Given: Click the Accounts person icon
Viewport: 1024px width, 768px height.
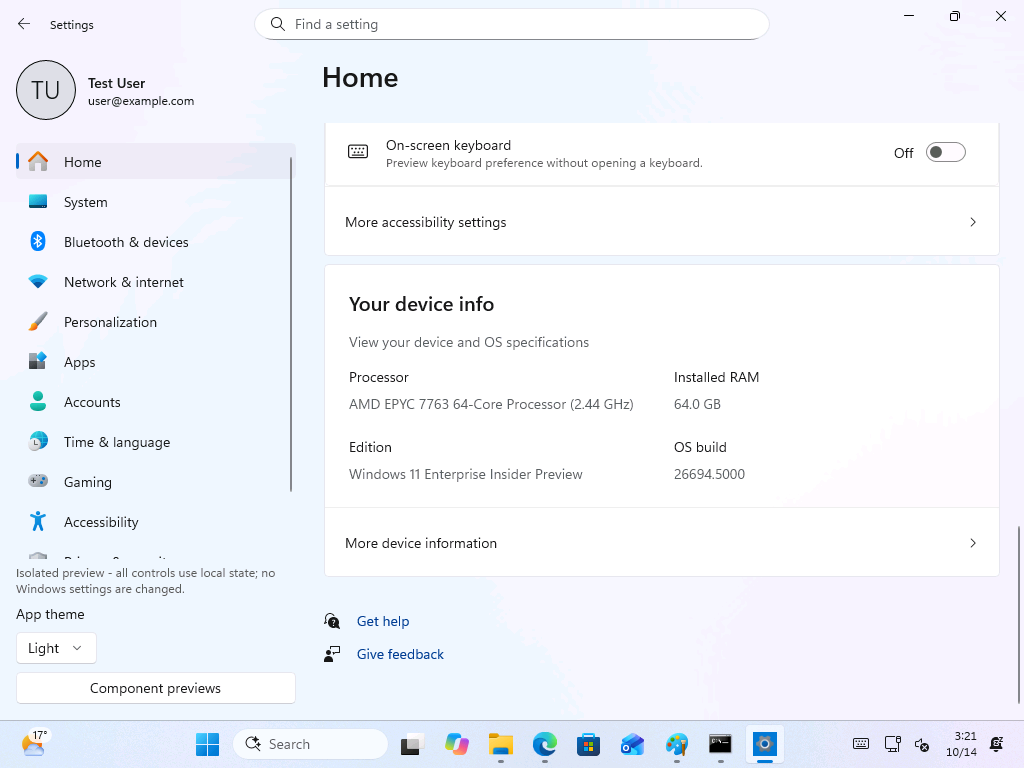Looking at the screenshot, I should coord(38,401).
